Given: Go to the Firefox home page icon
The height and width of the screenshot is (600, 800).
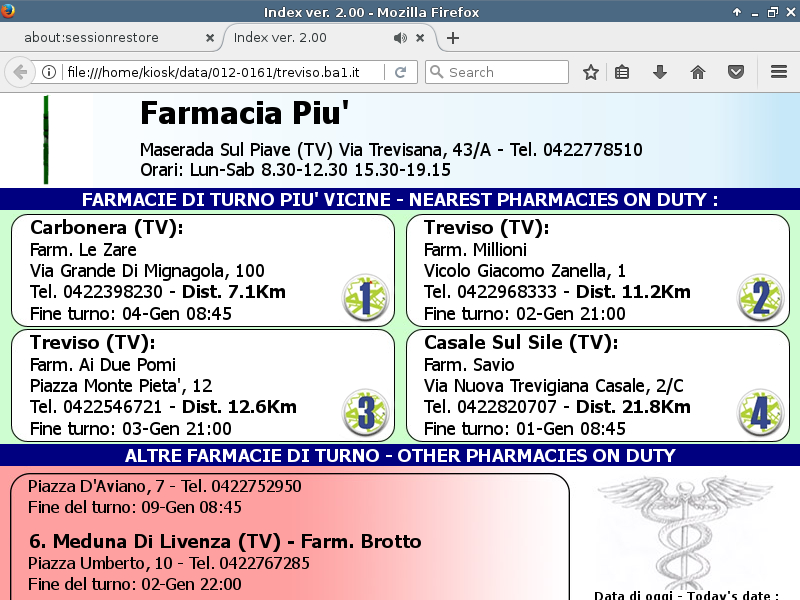Looking at the screenshot, I should pos(698,72).
